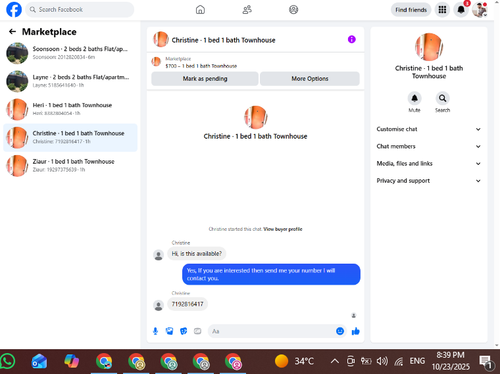Open the account profile picture menu
The height and width of the screenshot is (374, 500).
pos(480,10)
